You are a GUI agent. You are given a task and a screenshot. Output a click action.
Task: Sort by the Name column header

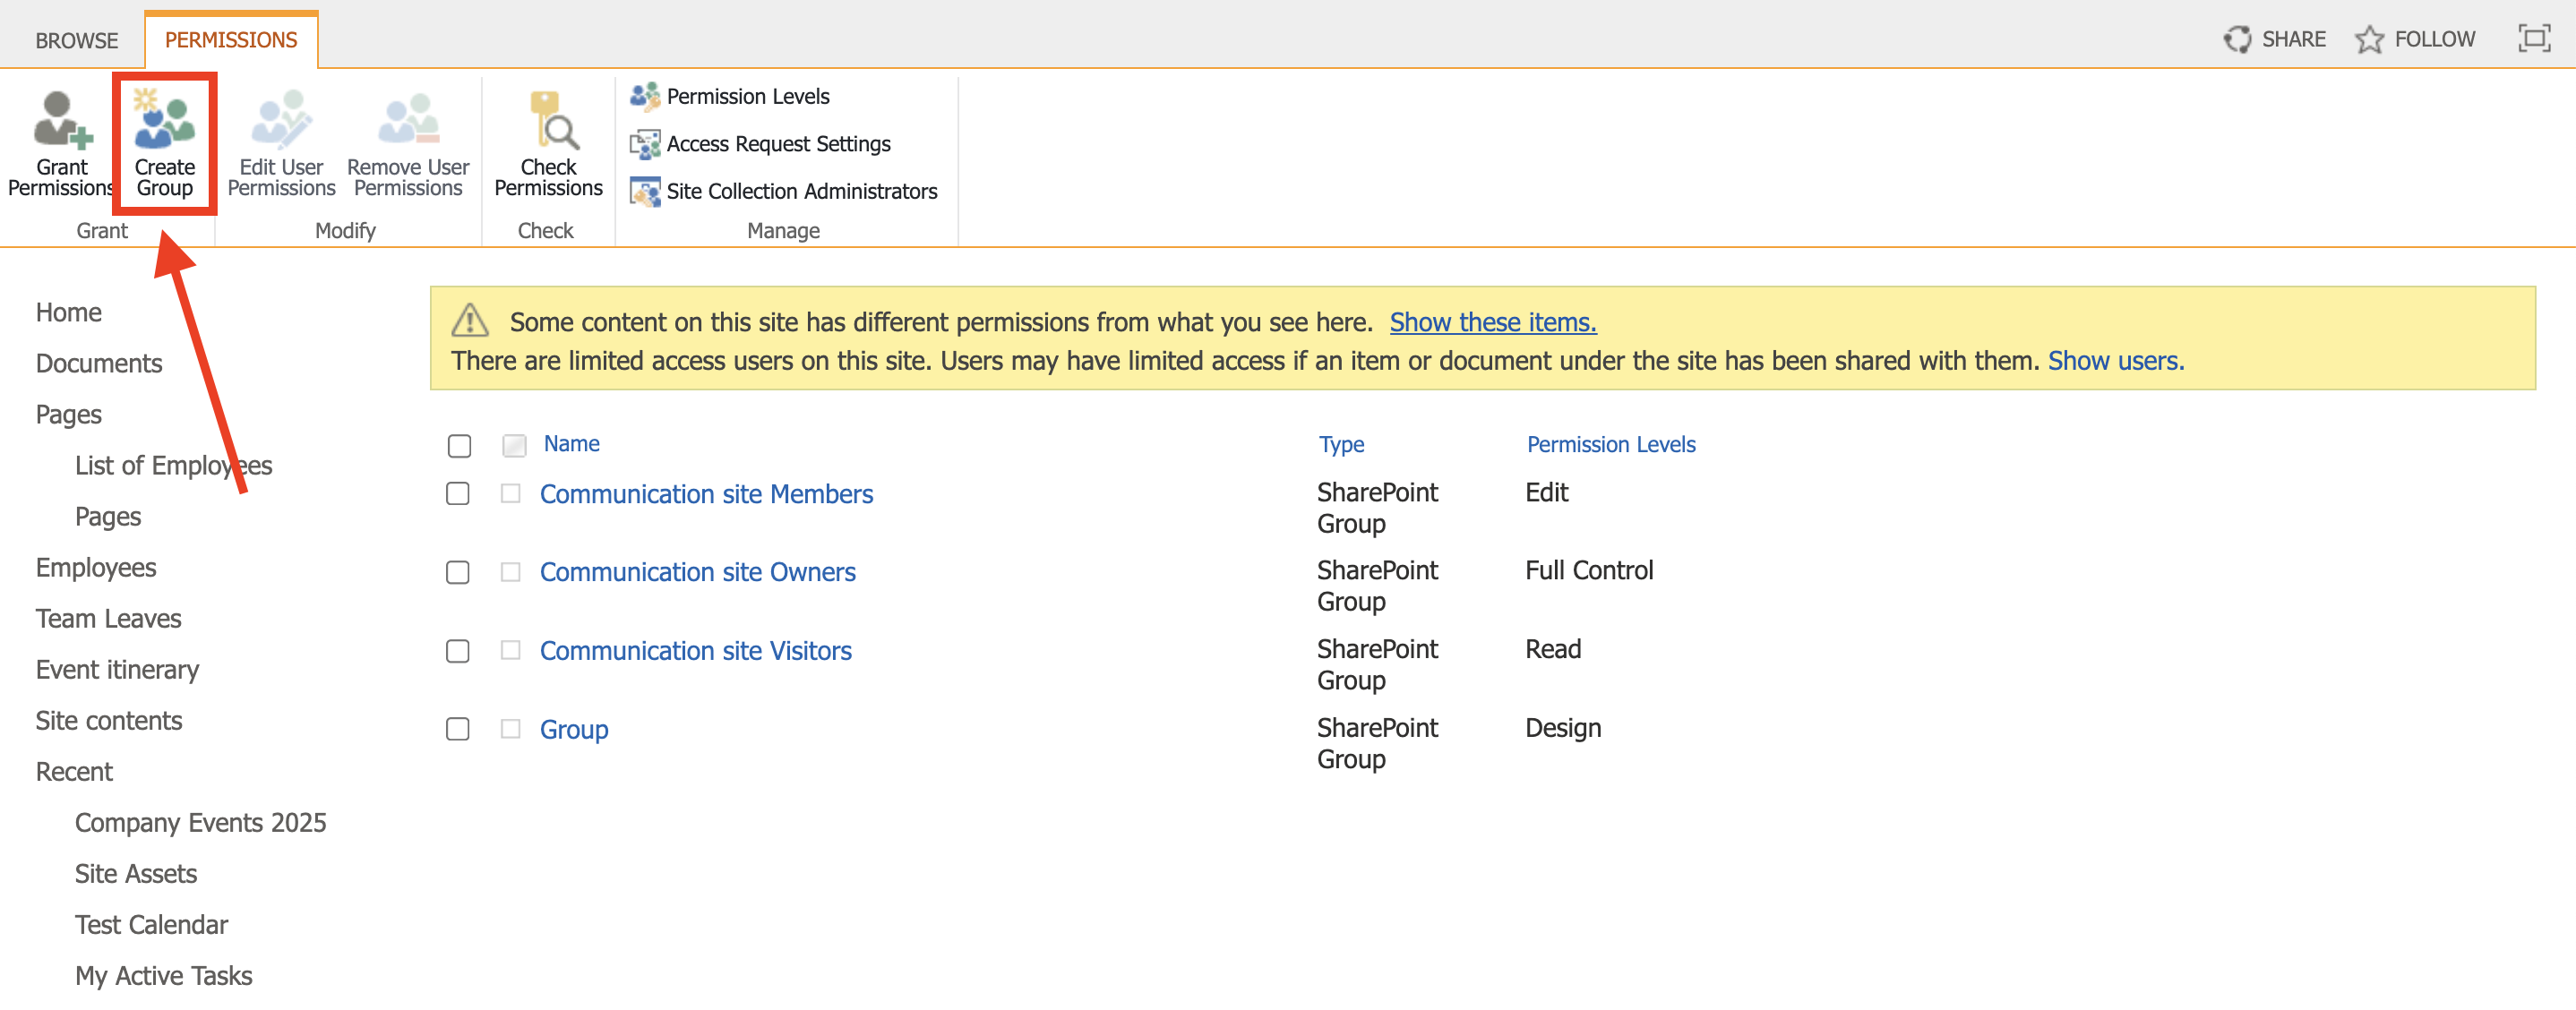point(571,444)
